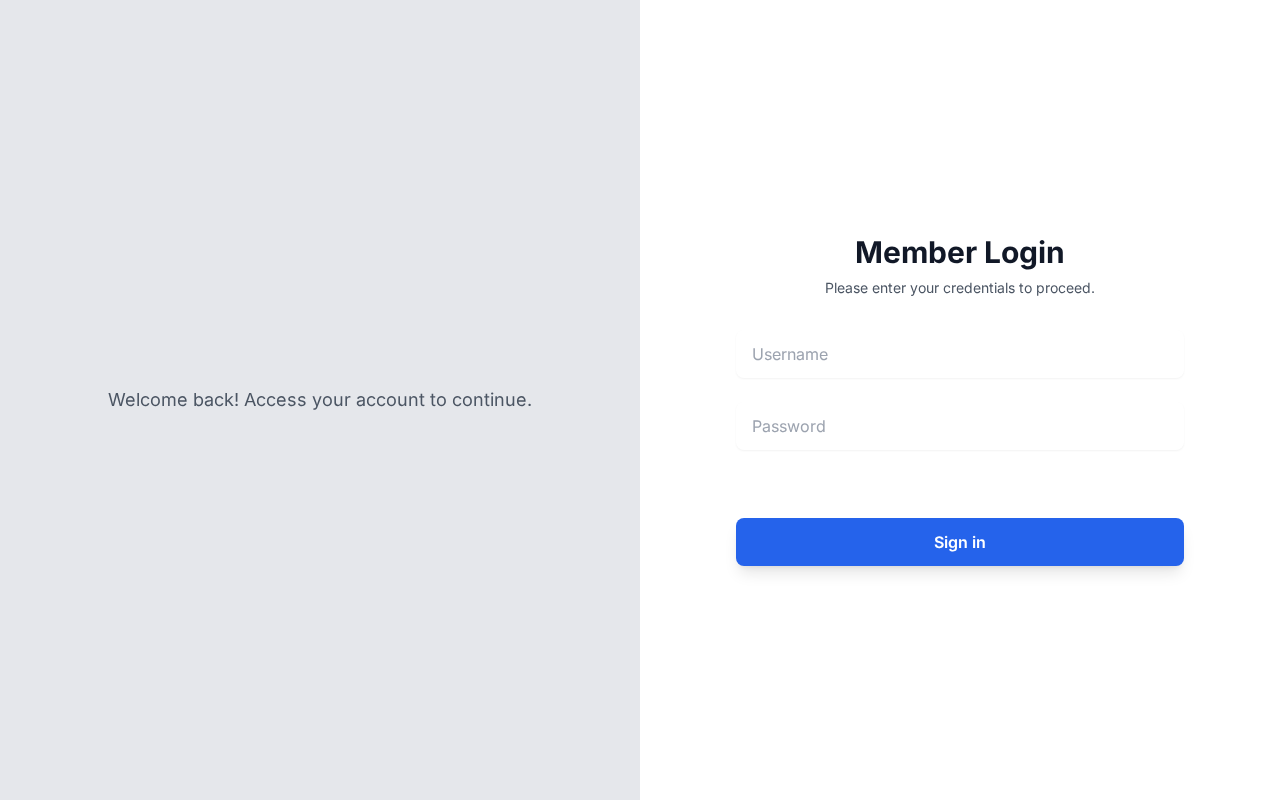This screenshot has width=1280, height=800.
Task: Click the word 'Member' in the heading
Action: (915, 252)
